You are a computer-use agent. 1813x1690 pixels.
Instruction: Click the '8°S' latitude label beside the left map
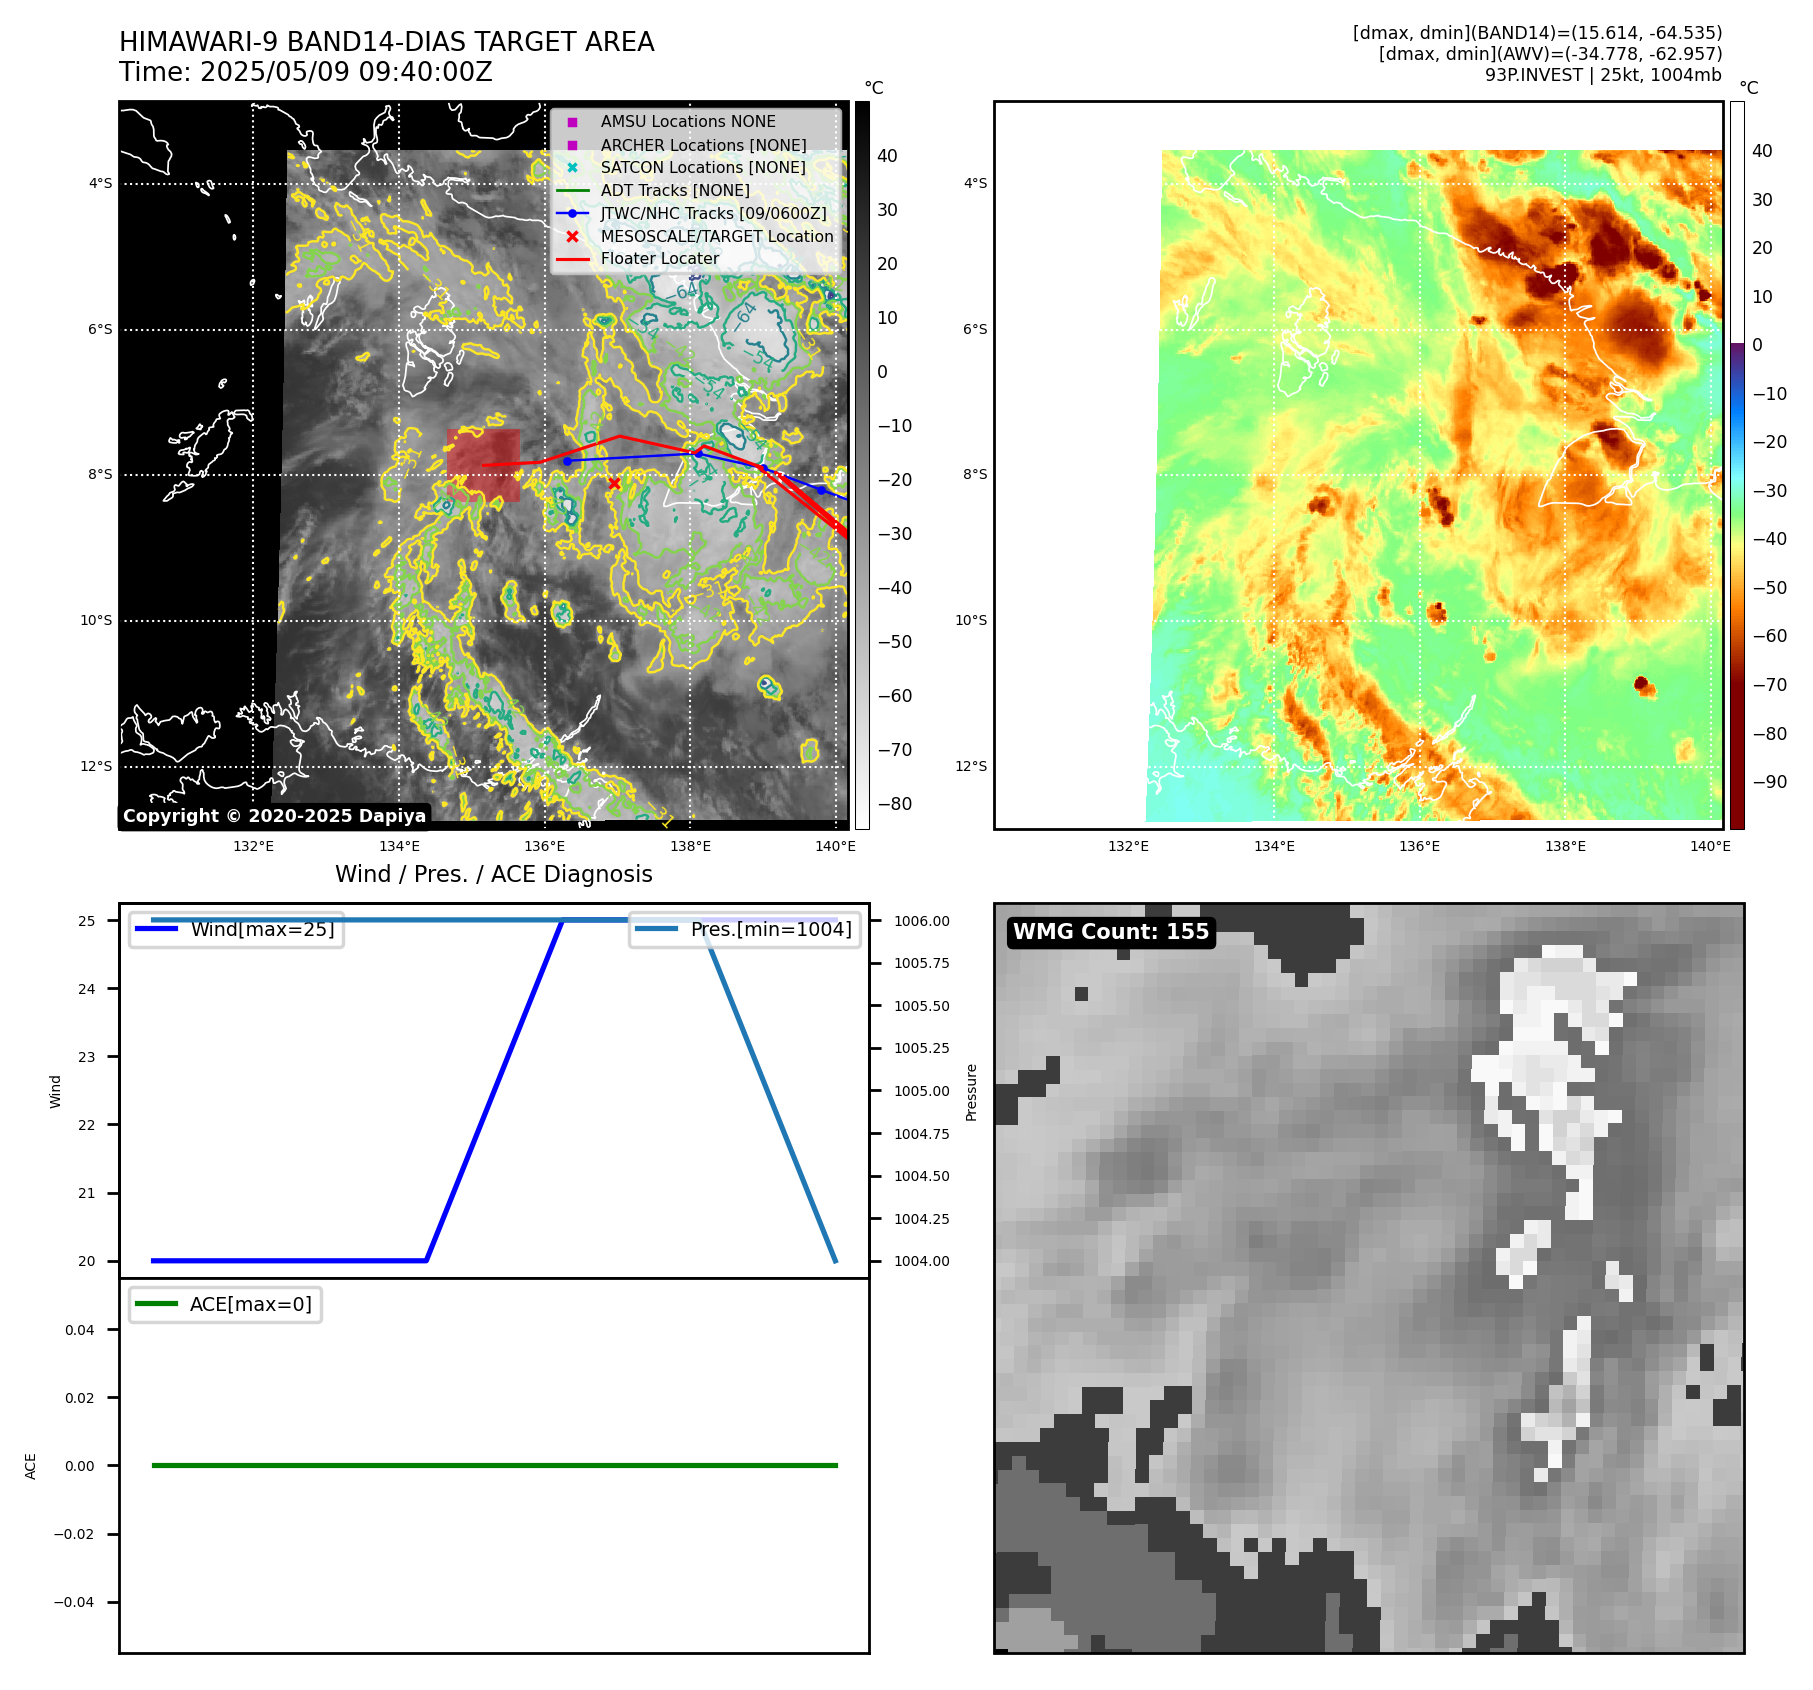(x=100, y=474)
